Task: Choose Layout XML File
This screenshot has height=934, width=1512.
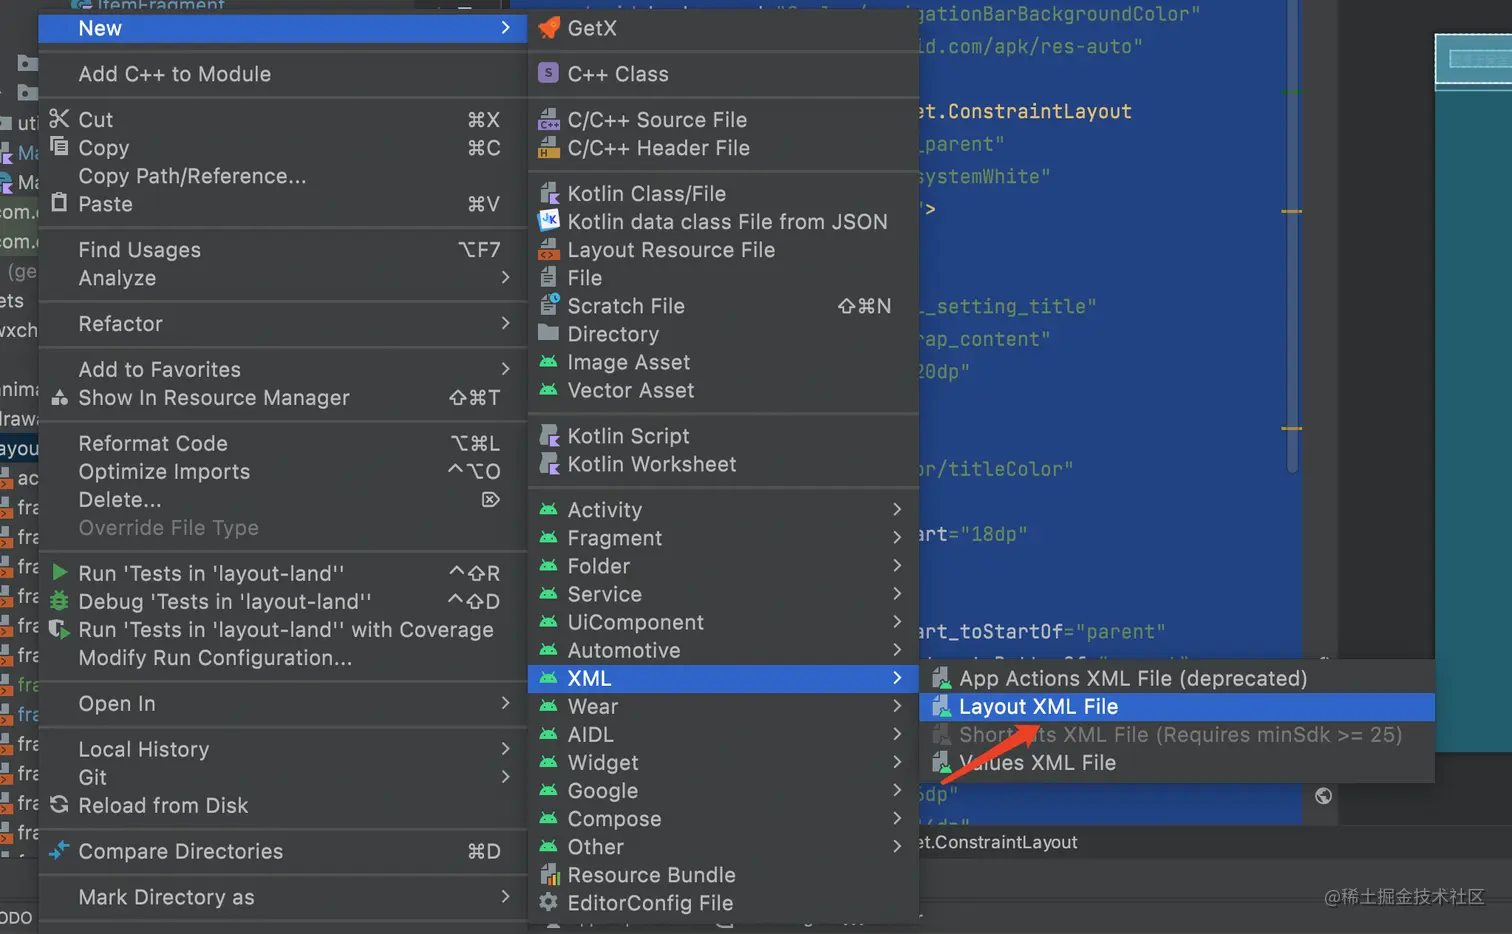Action: click(x=1038, y=706)
